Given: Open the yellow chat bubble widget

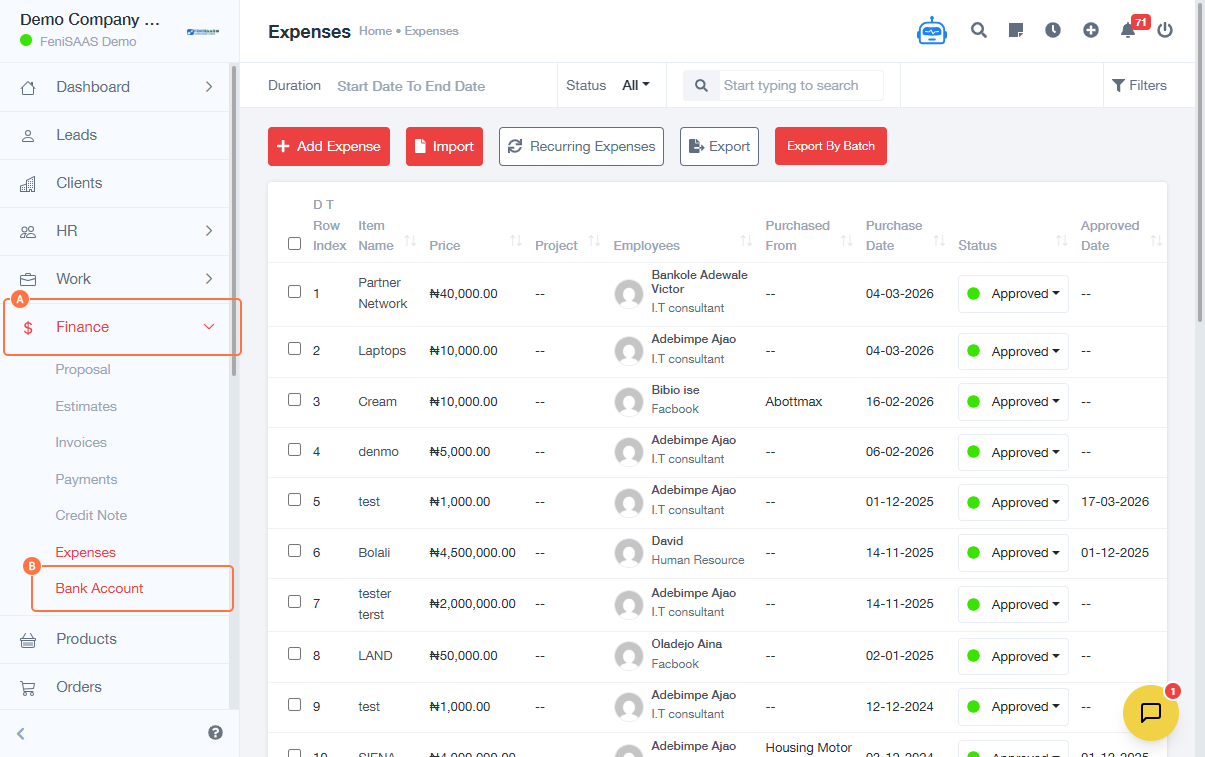Looking at the screenshot, I should coord(1150,712).
